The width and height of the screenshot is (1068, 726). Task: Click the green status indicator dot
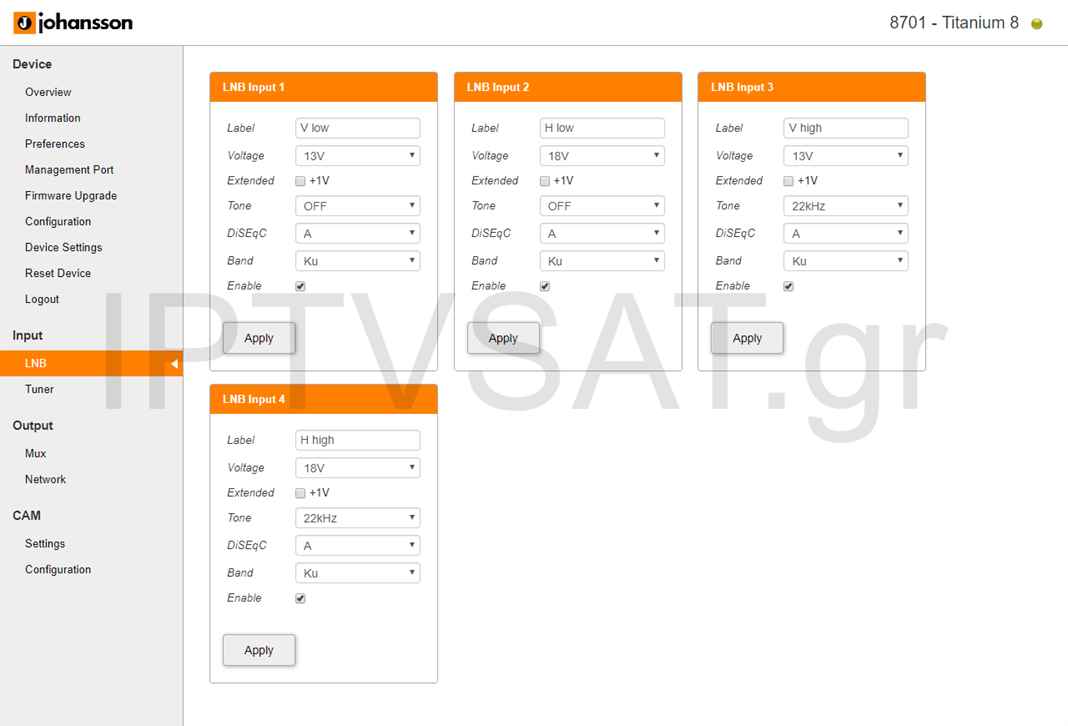[1037, 24]
